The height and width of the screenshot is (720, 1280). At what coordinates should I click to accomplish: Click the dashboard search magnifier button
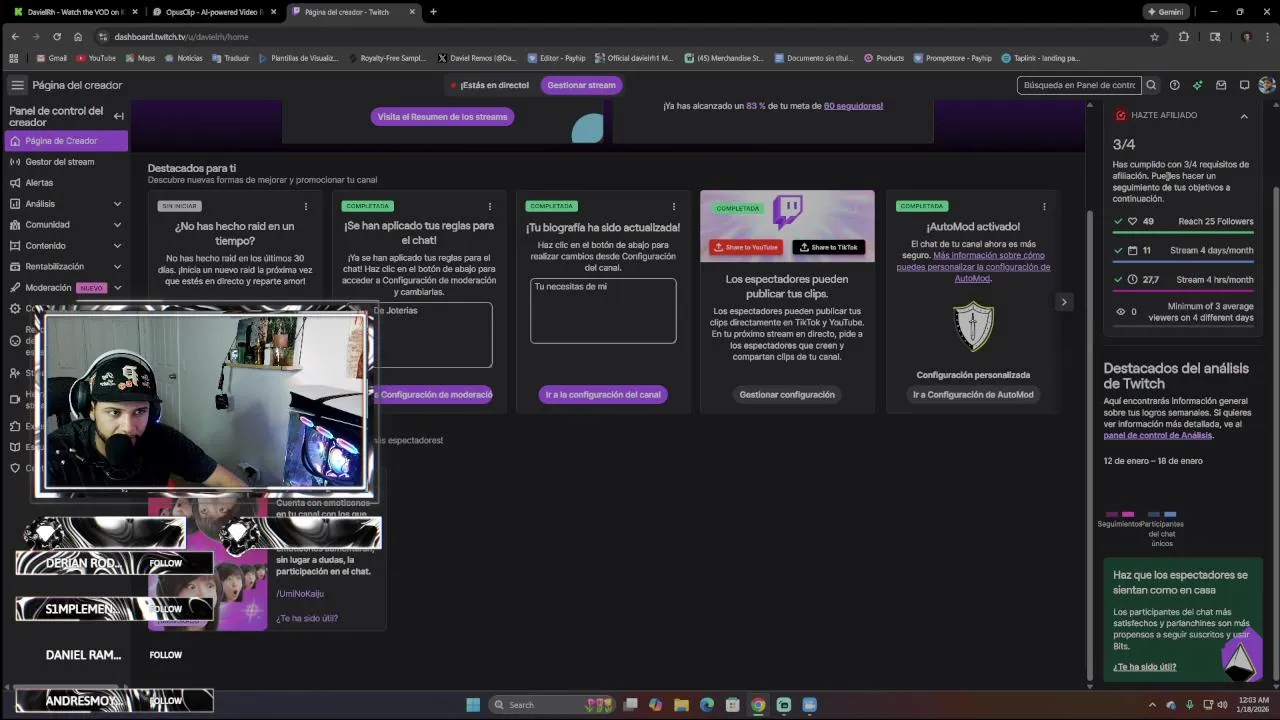point(1151,85)
